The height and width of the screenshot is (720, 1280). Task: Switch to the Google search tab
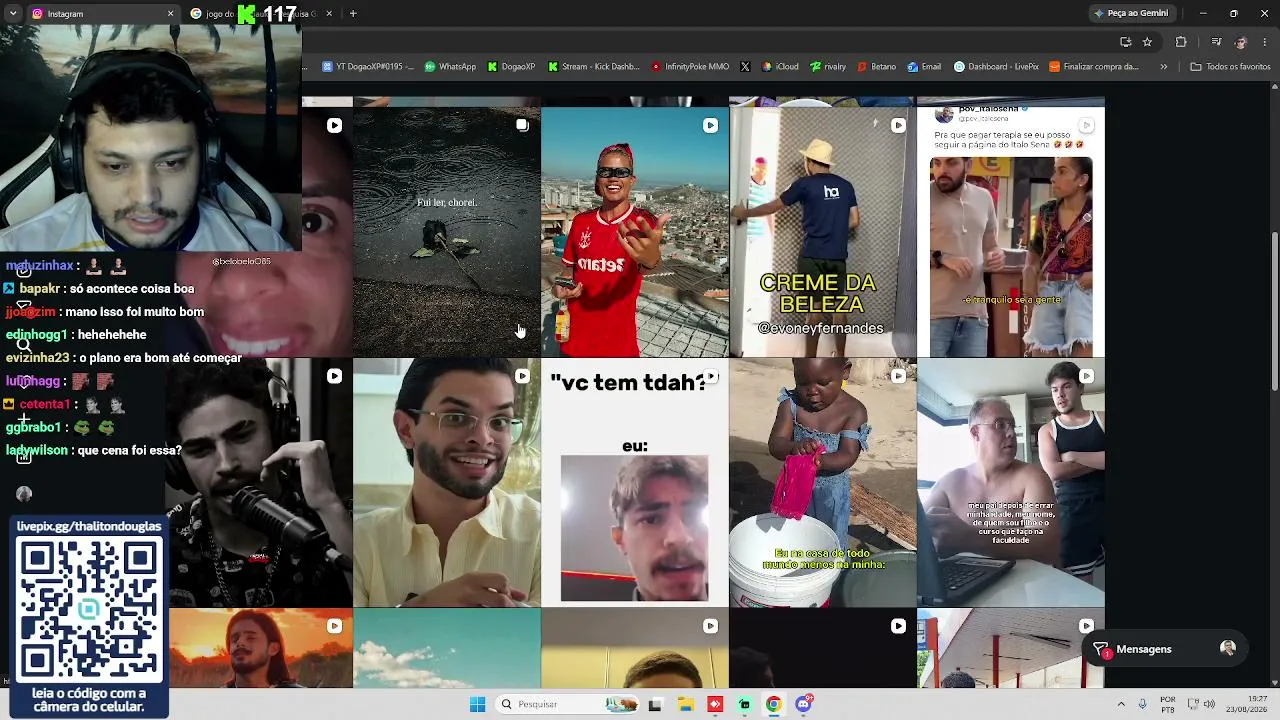260,14
